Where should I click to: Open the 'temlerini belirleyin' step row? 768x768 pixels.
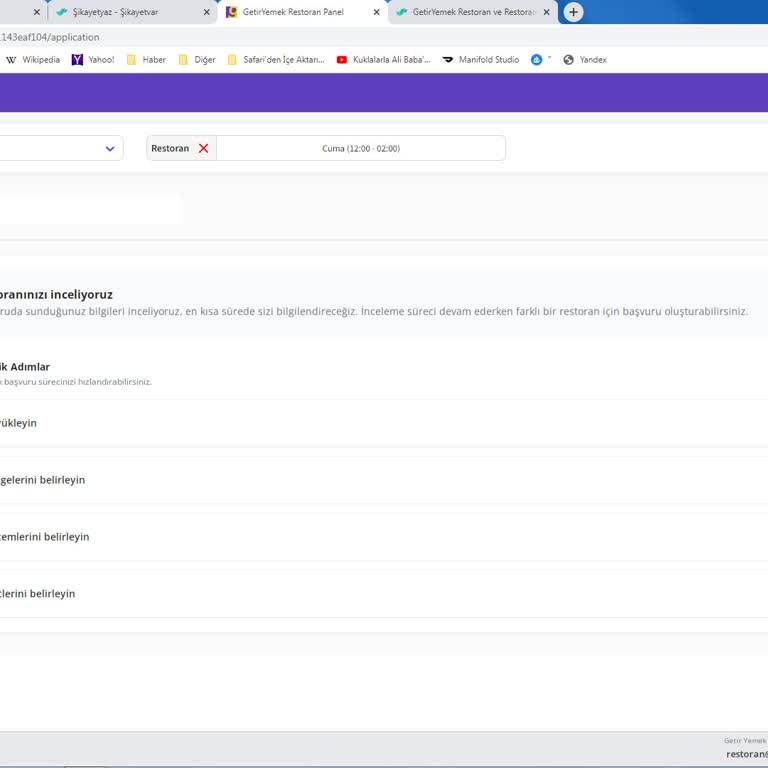(x=384, y=537)
